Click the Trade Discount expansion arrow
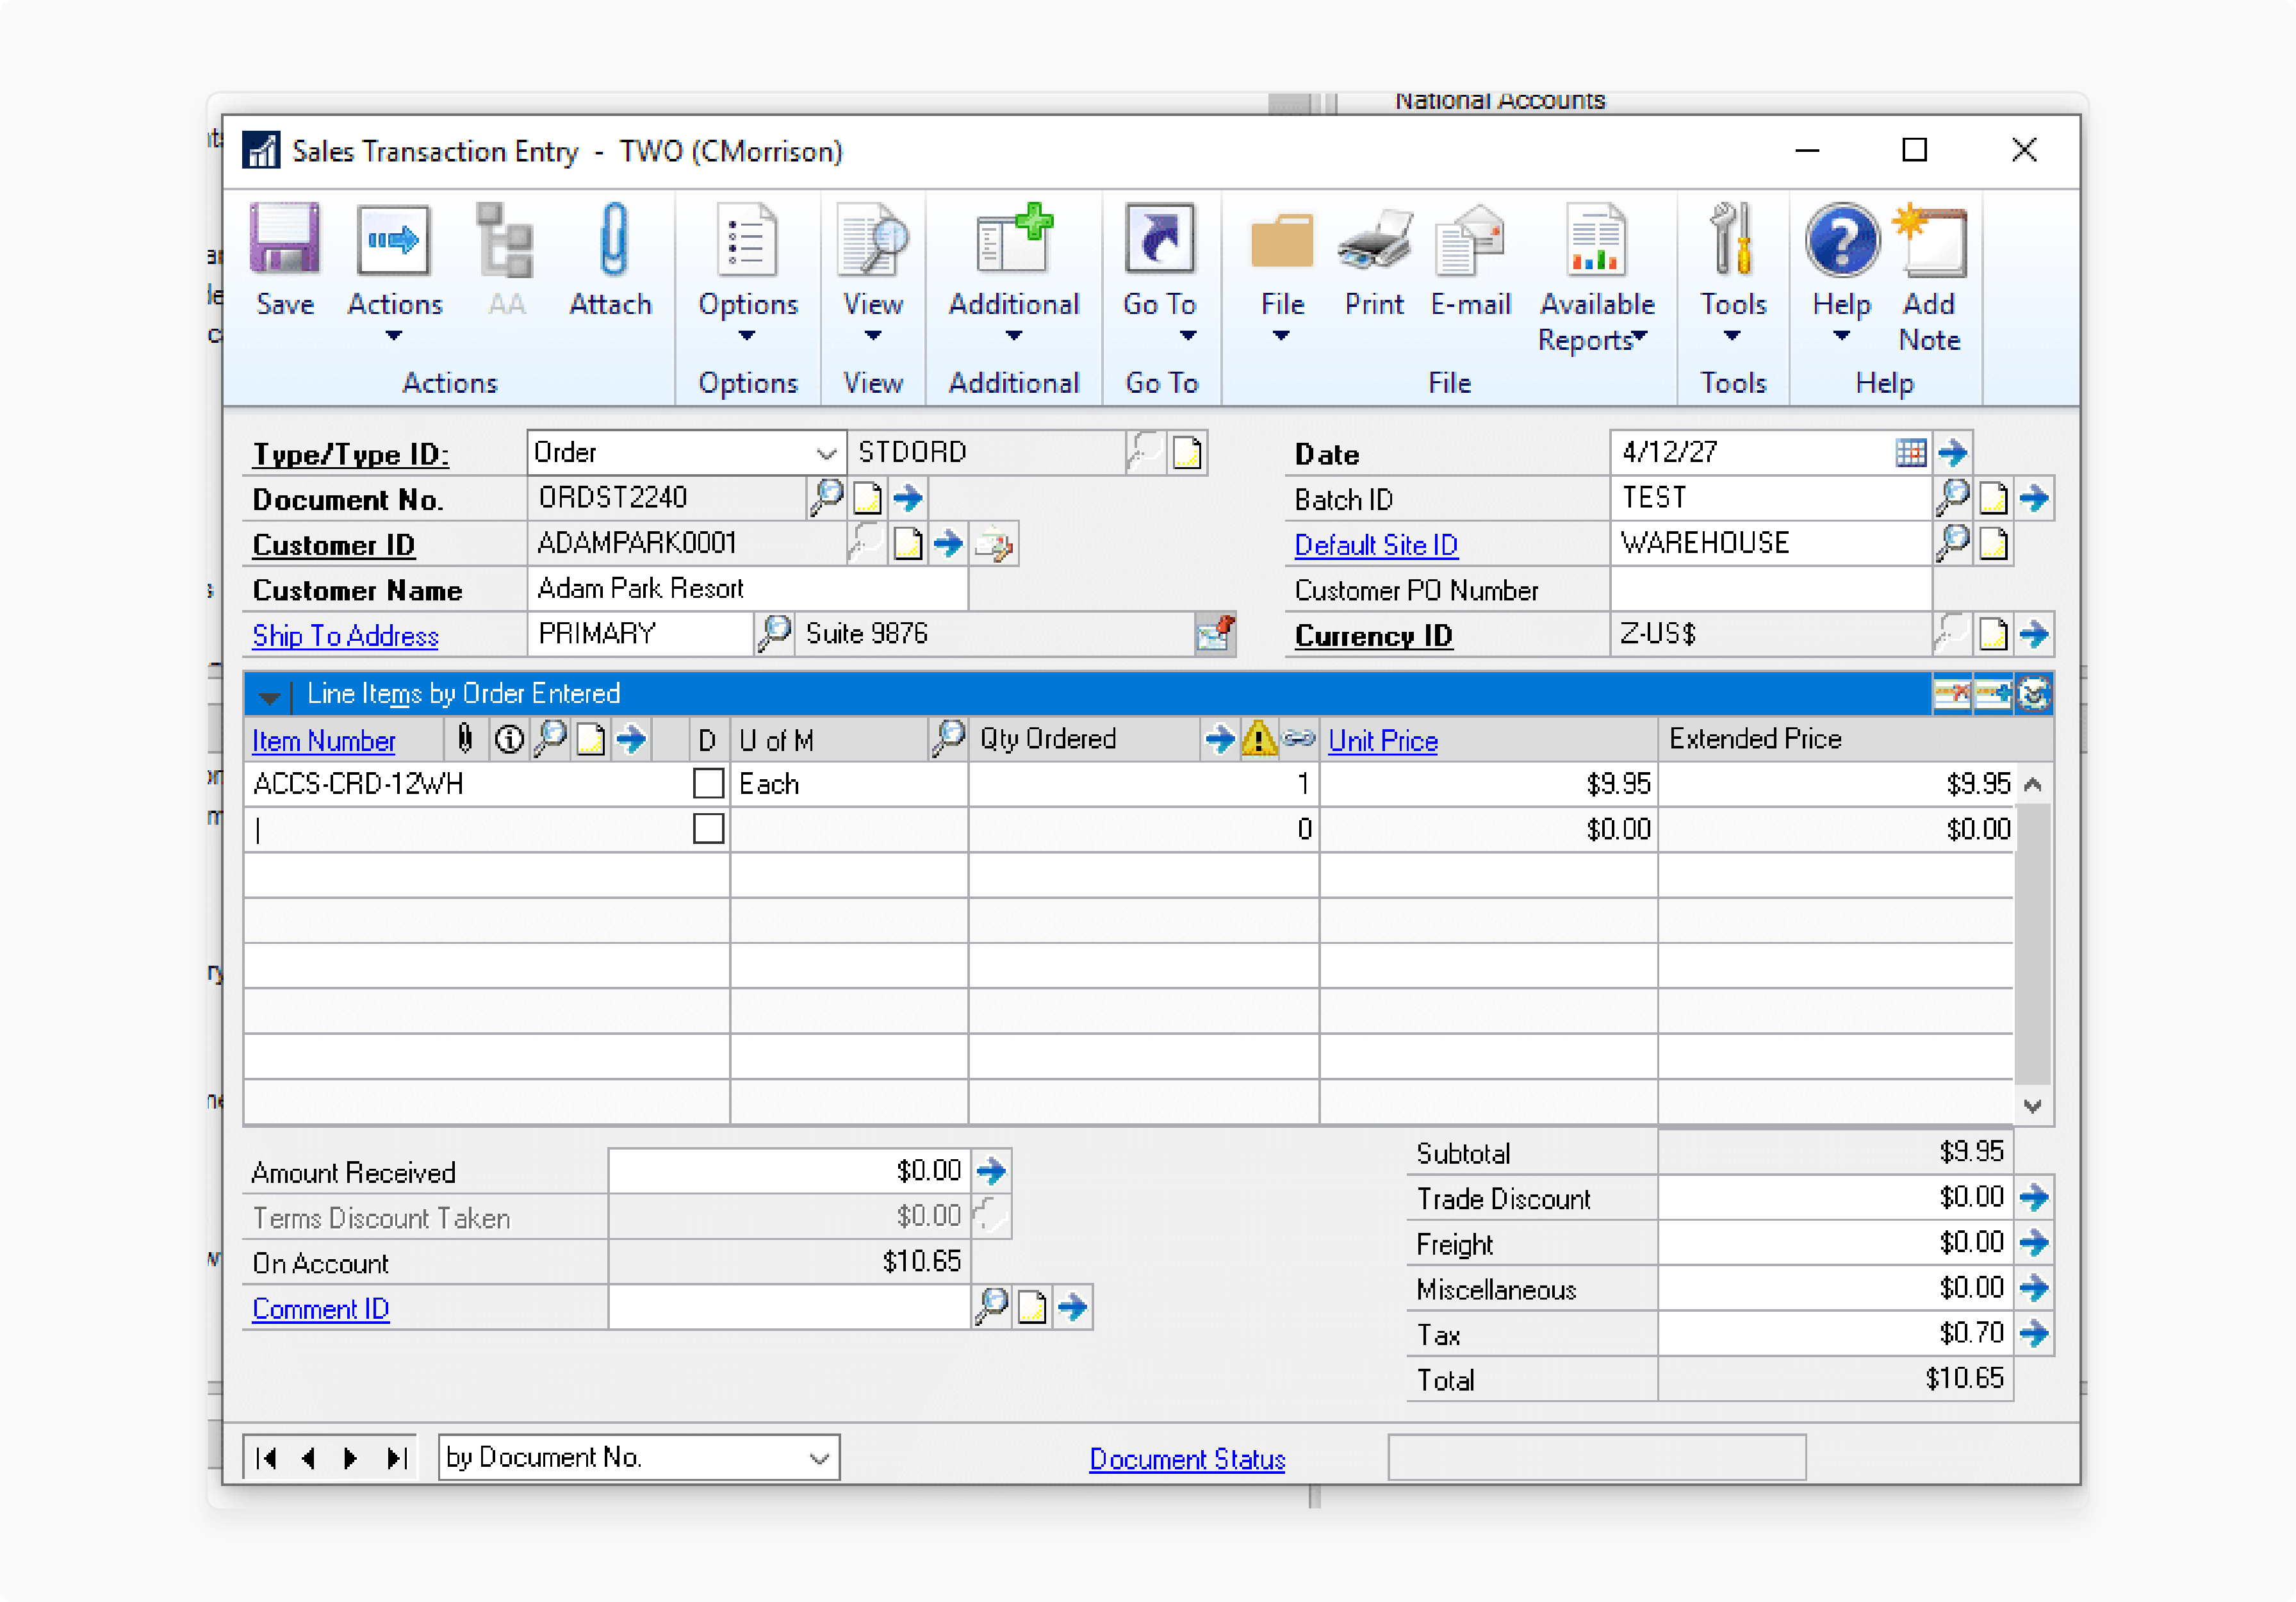2296x1602 pixels. (x=2033, y=1197)
